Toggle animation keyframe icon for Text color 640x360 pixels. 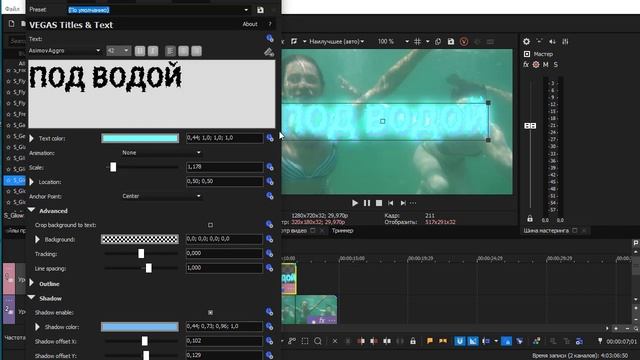click(270, 138)
